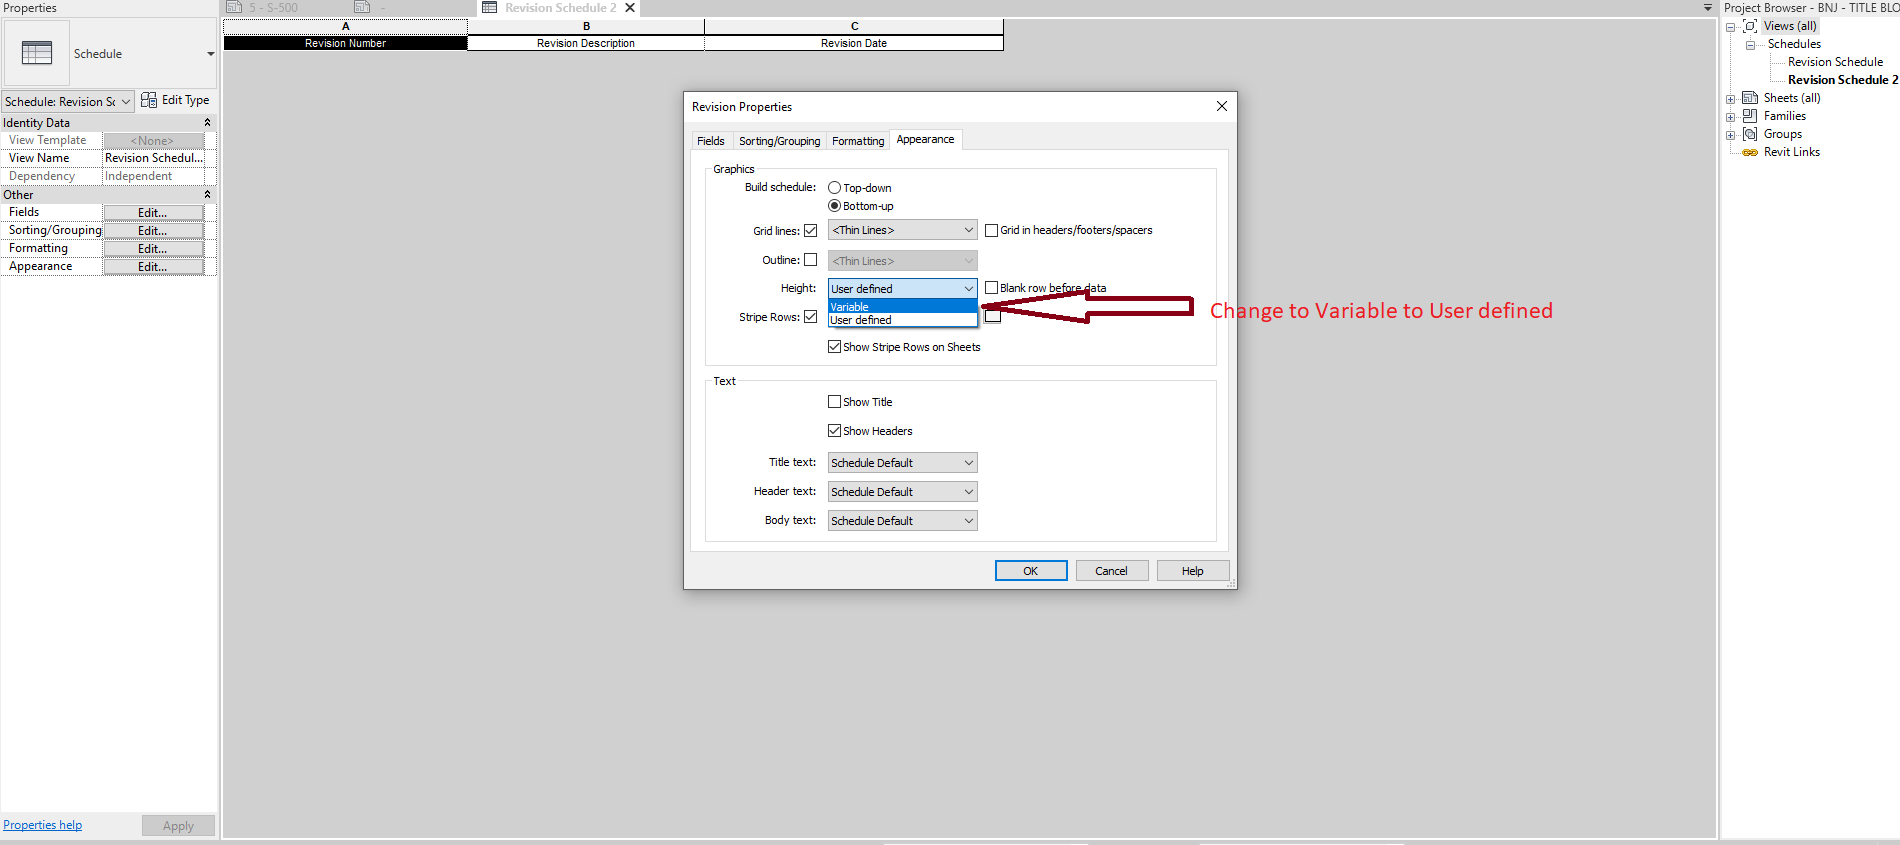This screenshot has height=845, width=1900.
Task: Uncheck the Show Headers checkbox
Action: pyautogui.click(x=834, y=431)
